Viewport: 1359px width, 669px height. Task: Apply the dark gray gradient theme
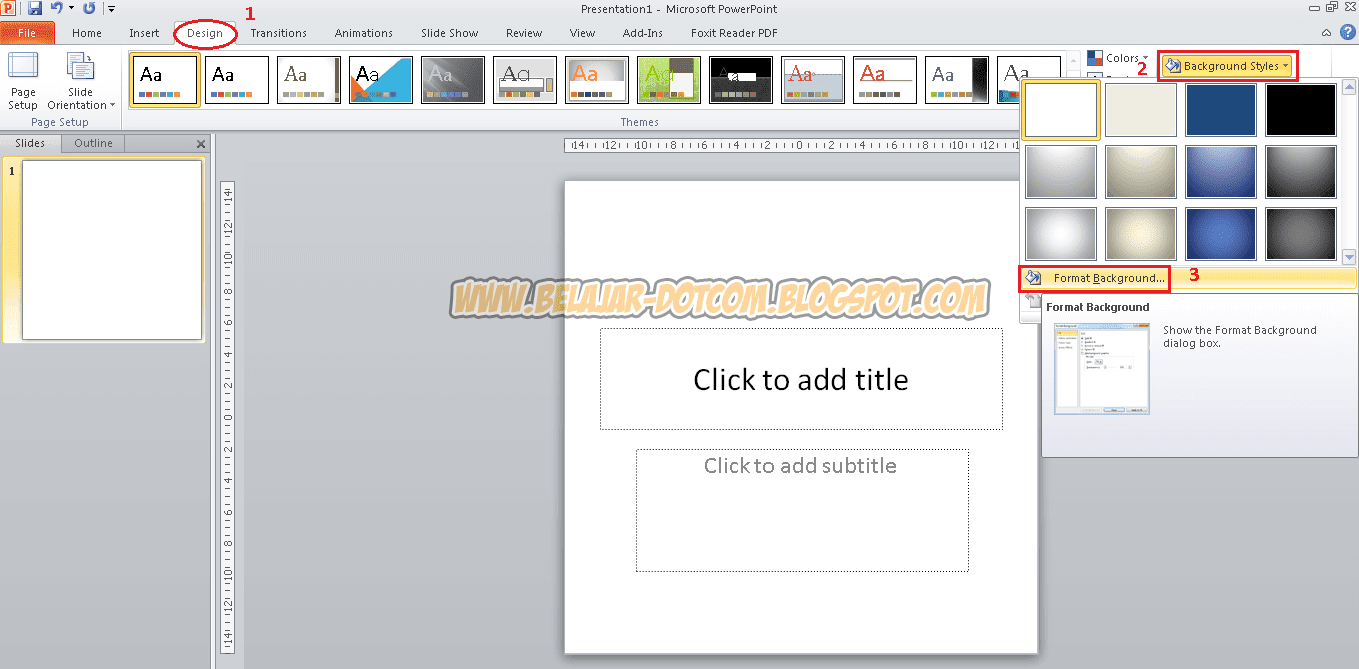(x=453, y=80)
